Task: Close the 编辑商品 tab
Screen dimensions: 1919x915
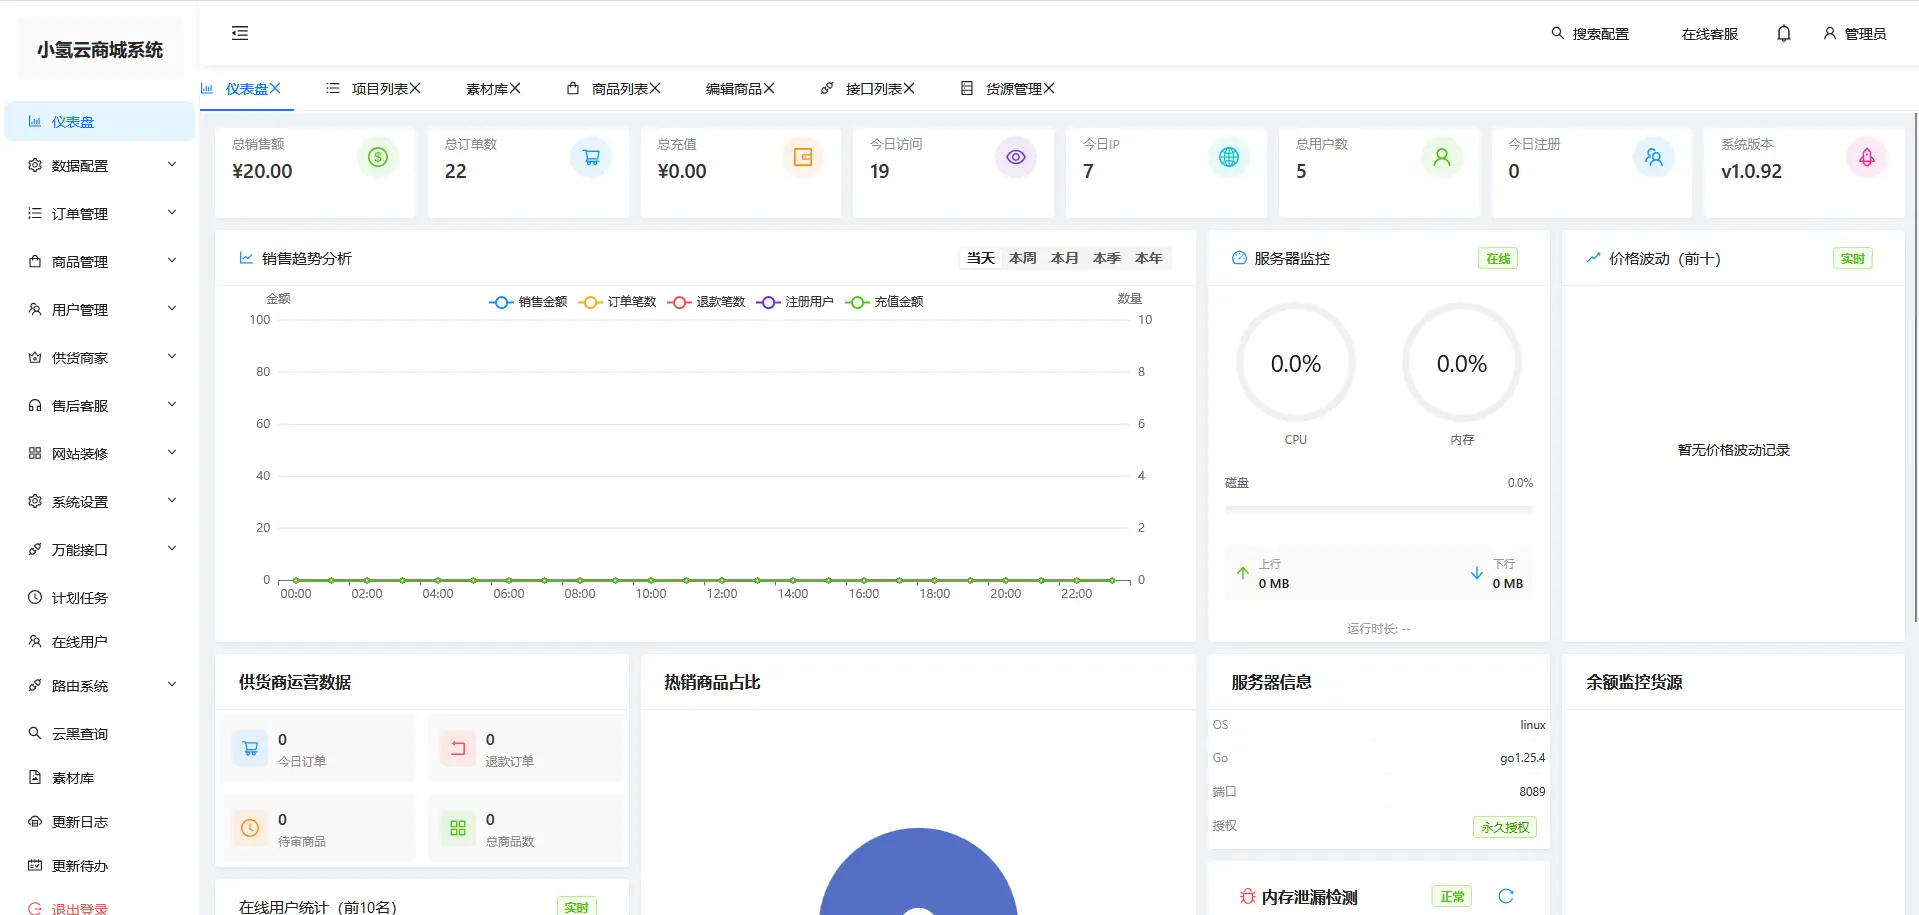Action: pyautogui.click(x=771, y=88)
